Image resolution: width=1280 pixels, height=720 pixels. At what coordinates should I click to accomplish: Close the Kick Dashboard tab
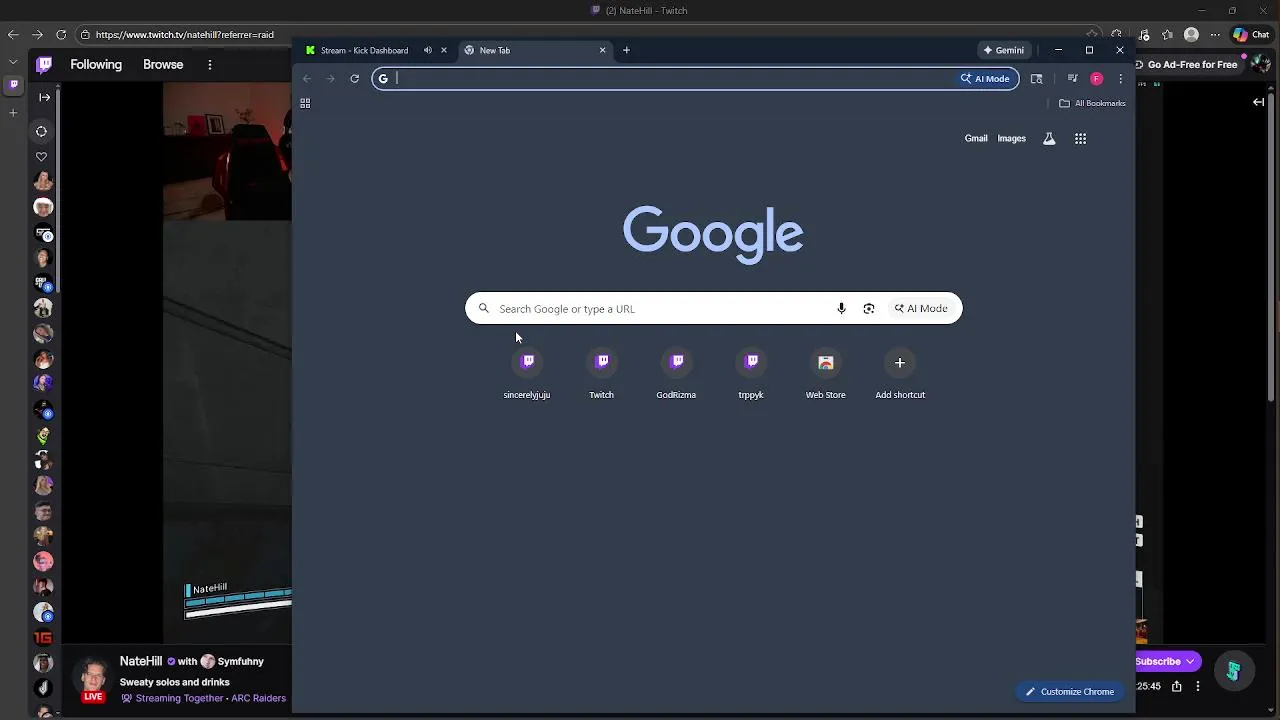[x=444, y=50]
